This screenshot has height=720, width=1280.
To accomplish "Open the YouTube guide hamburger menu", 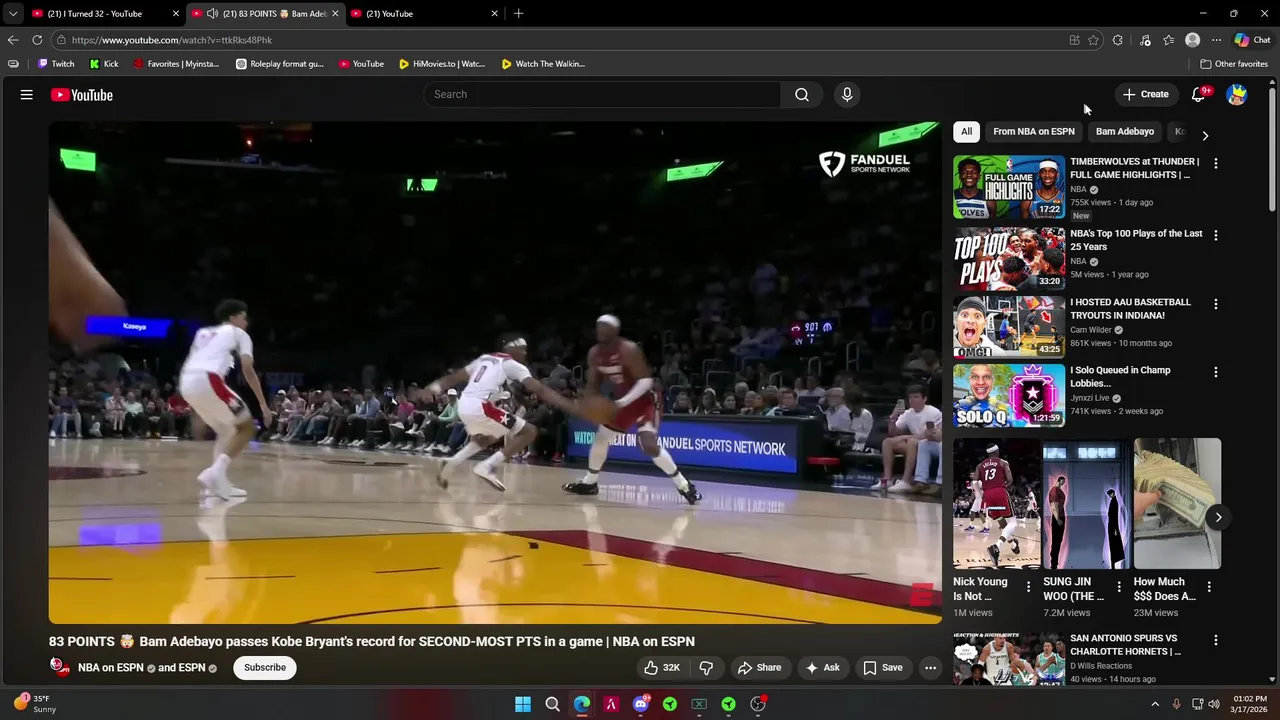I will 27,95.
